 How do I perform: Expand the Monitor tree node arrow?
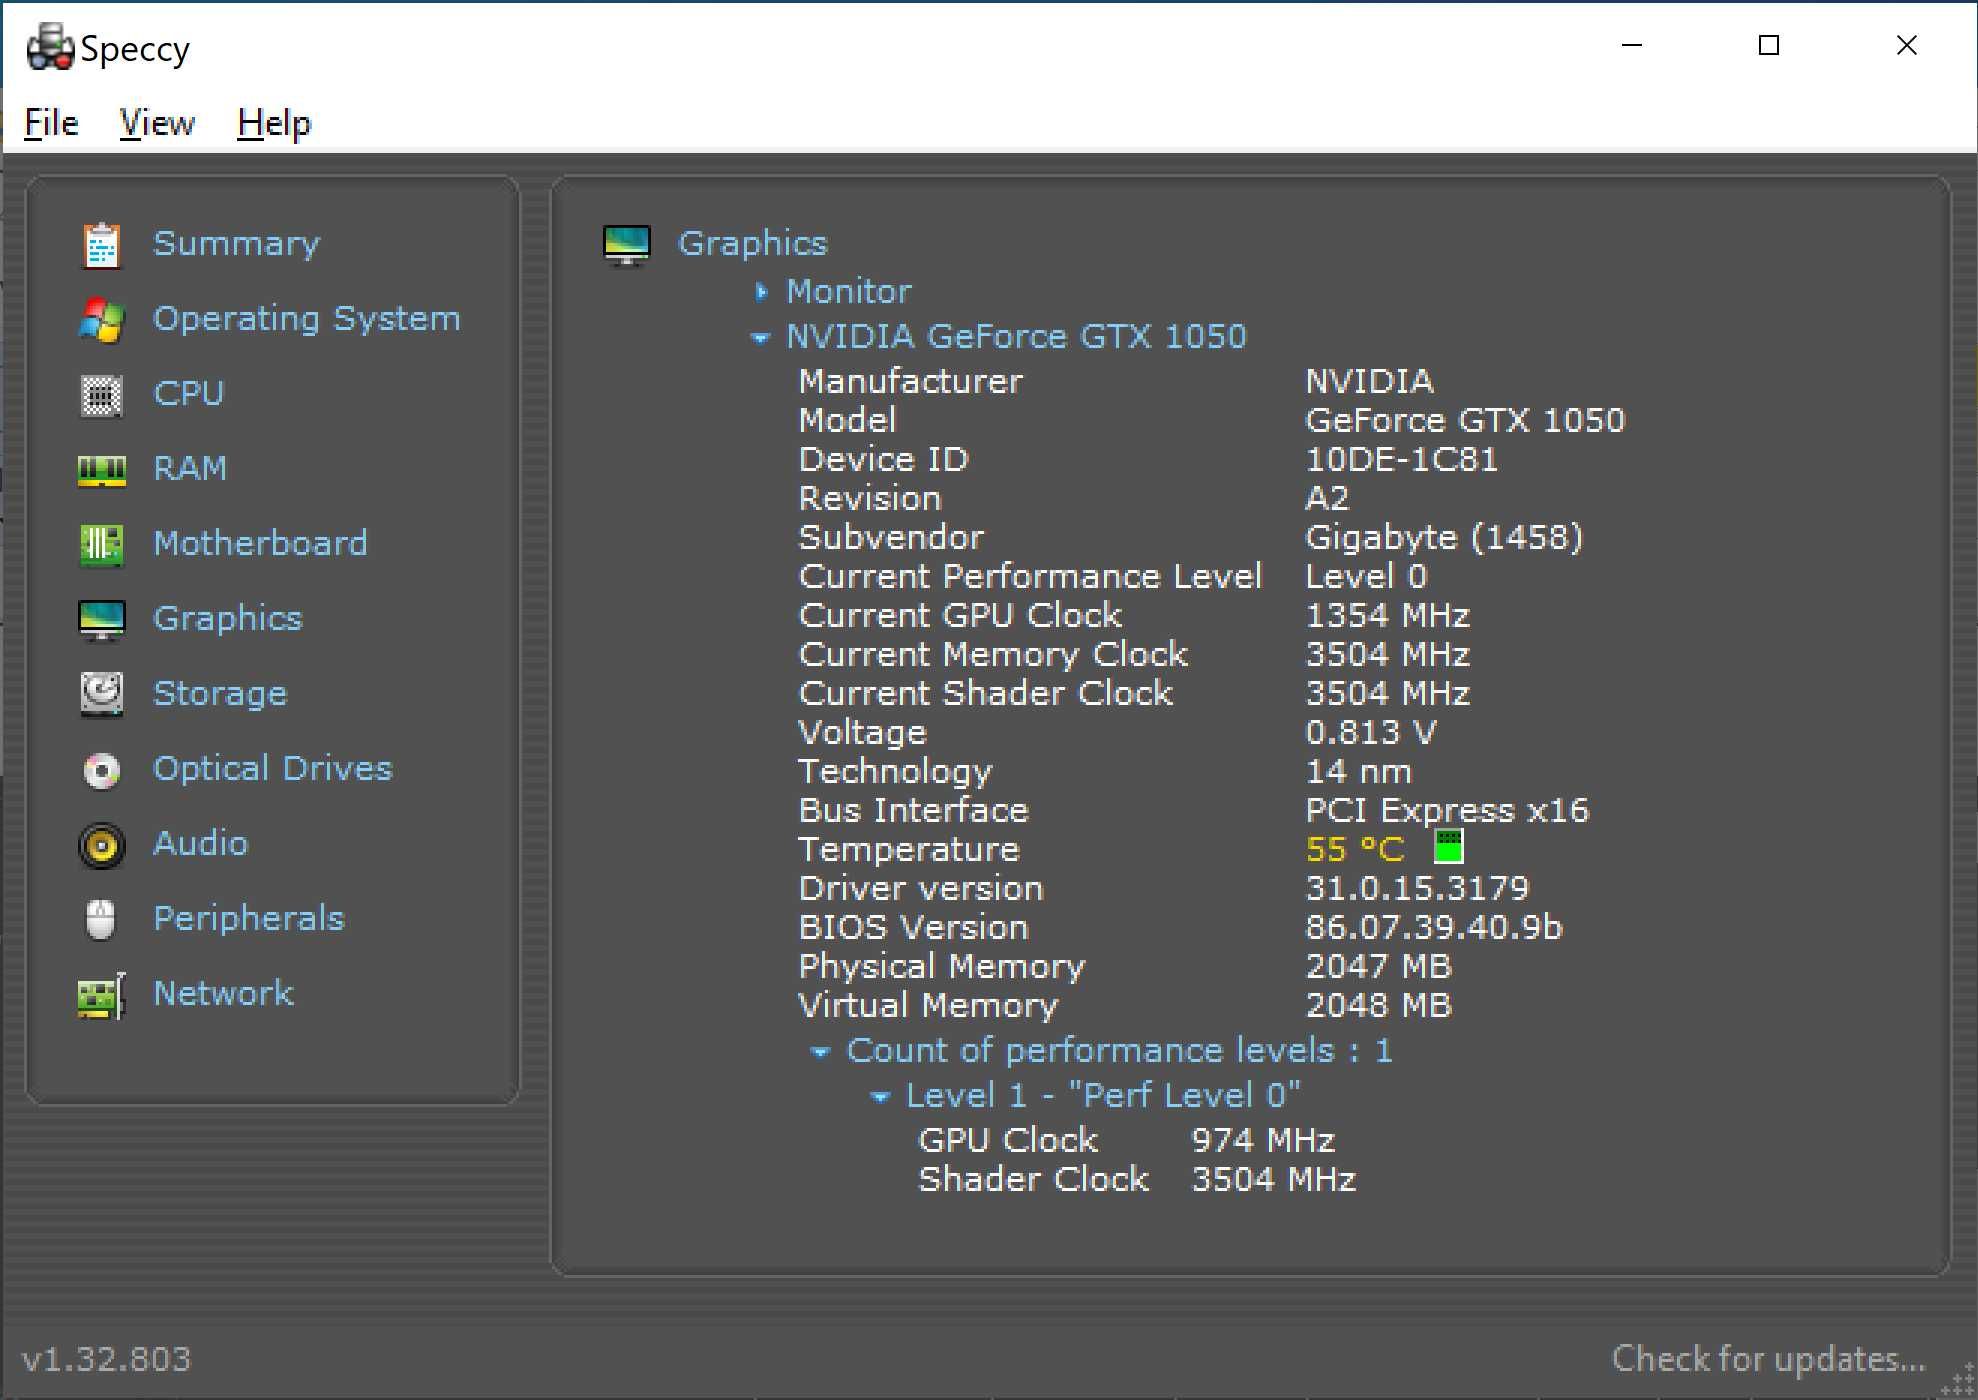pyautogui.click(x=761, y=292)
